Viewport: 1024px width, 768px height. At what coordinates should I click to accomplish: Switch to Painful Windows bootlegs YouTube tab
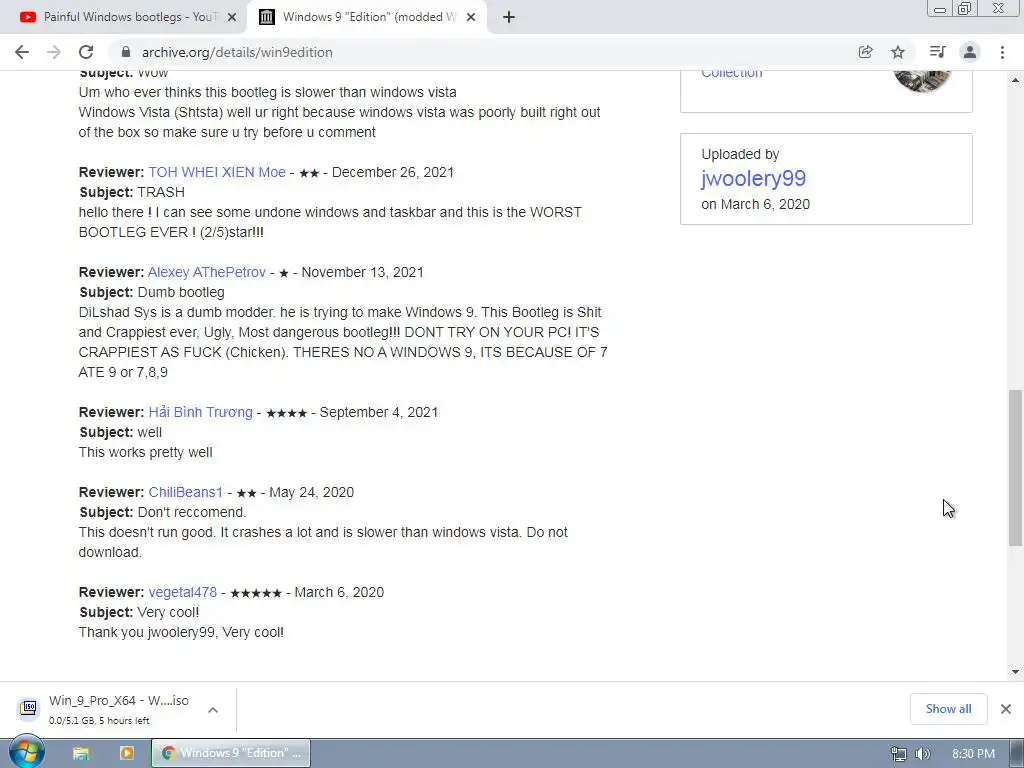pyautogui.click(x=124, y=17)
